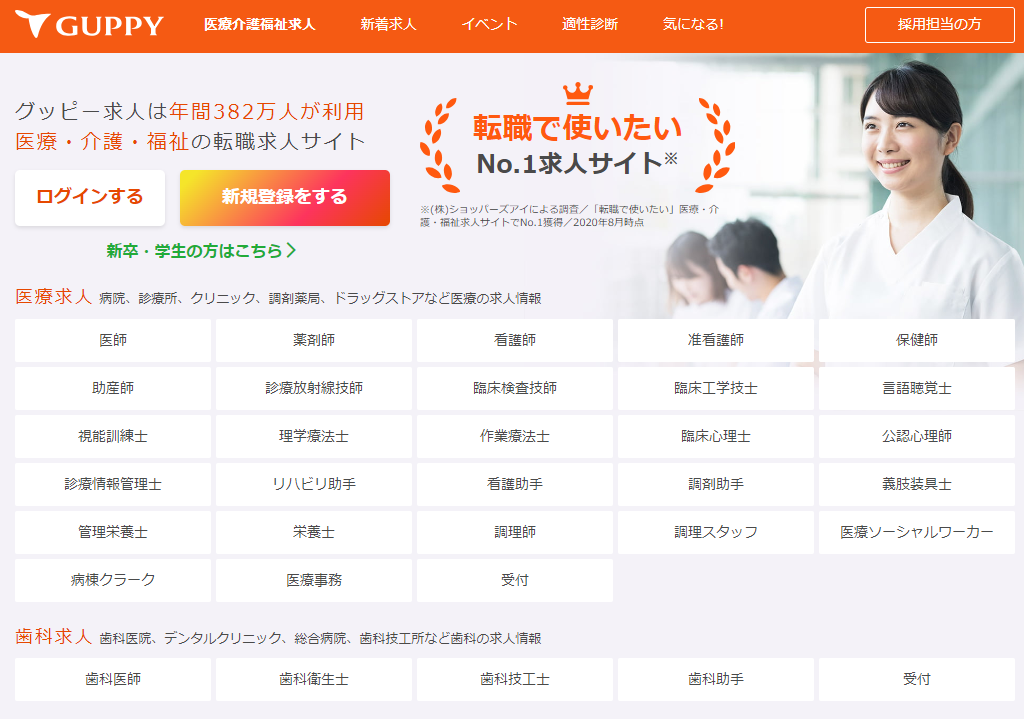Open 新着求人 in the header

[388, 25]
